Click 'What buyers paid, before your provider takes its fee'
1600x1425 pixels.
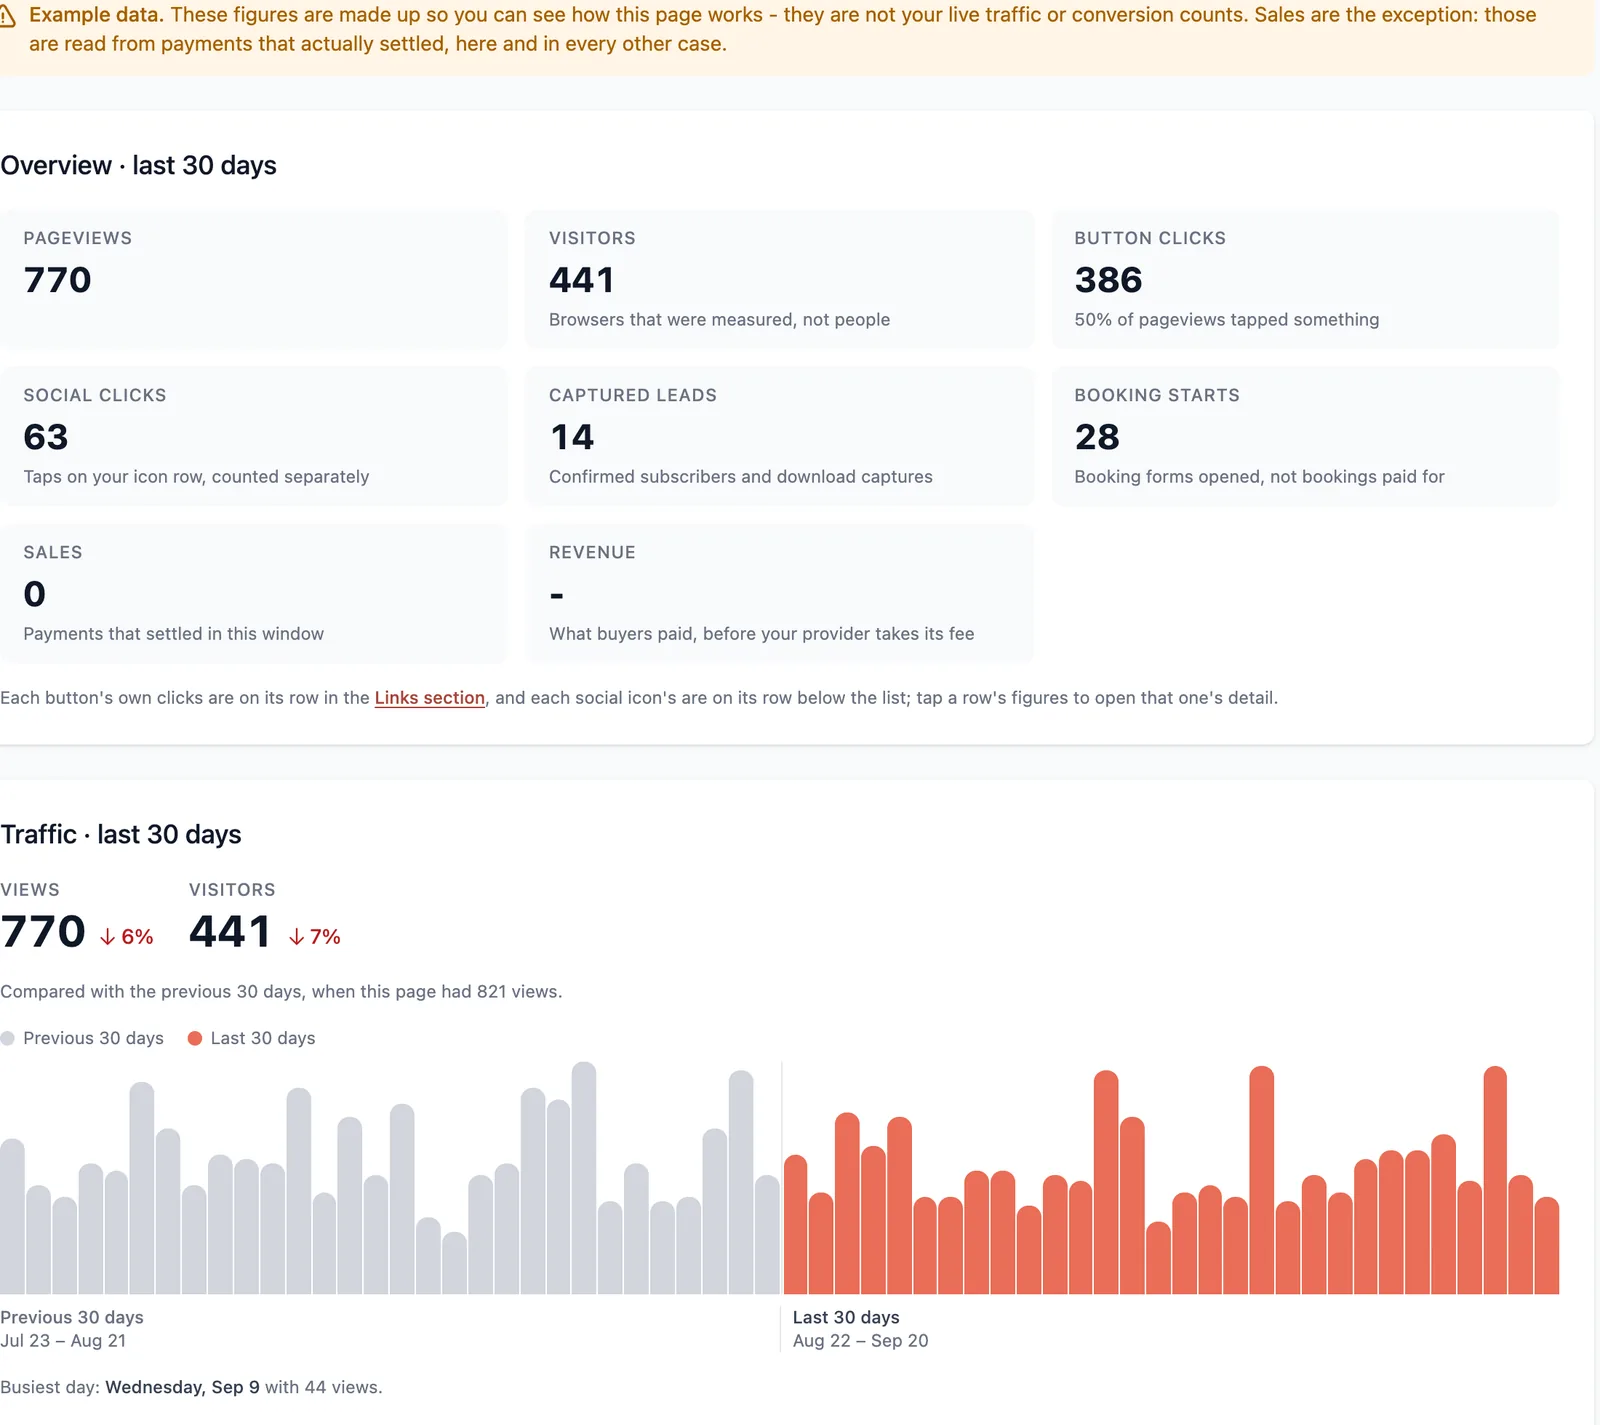tap(761, 634)
